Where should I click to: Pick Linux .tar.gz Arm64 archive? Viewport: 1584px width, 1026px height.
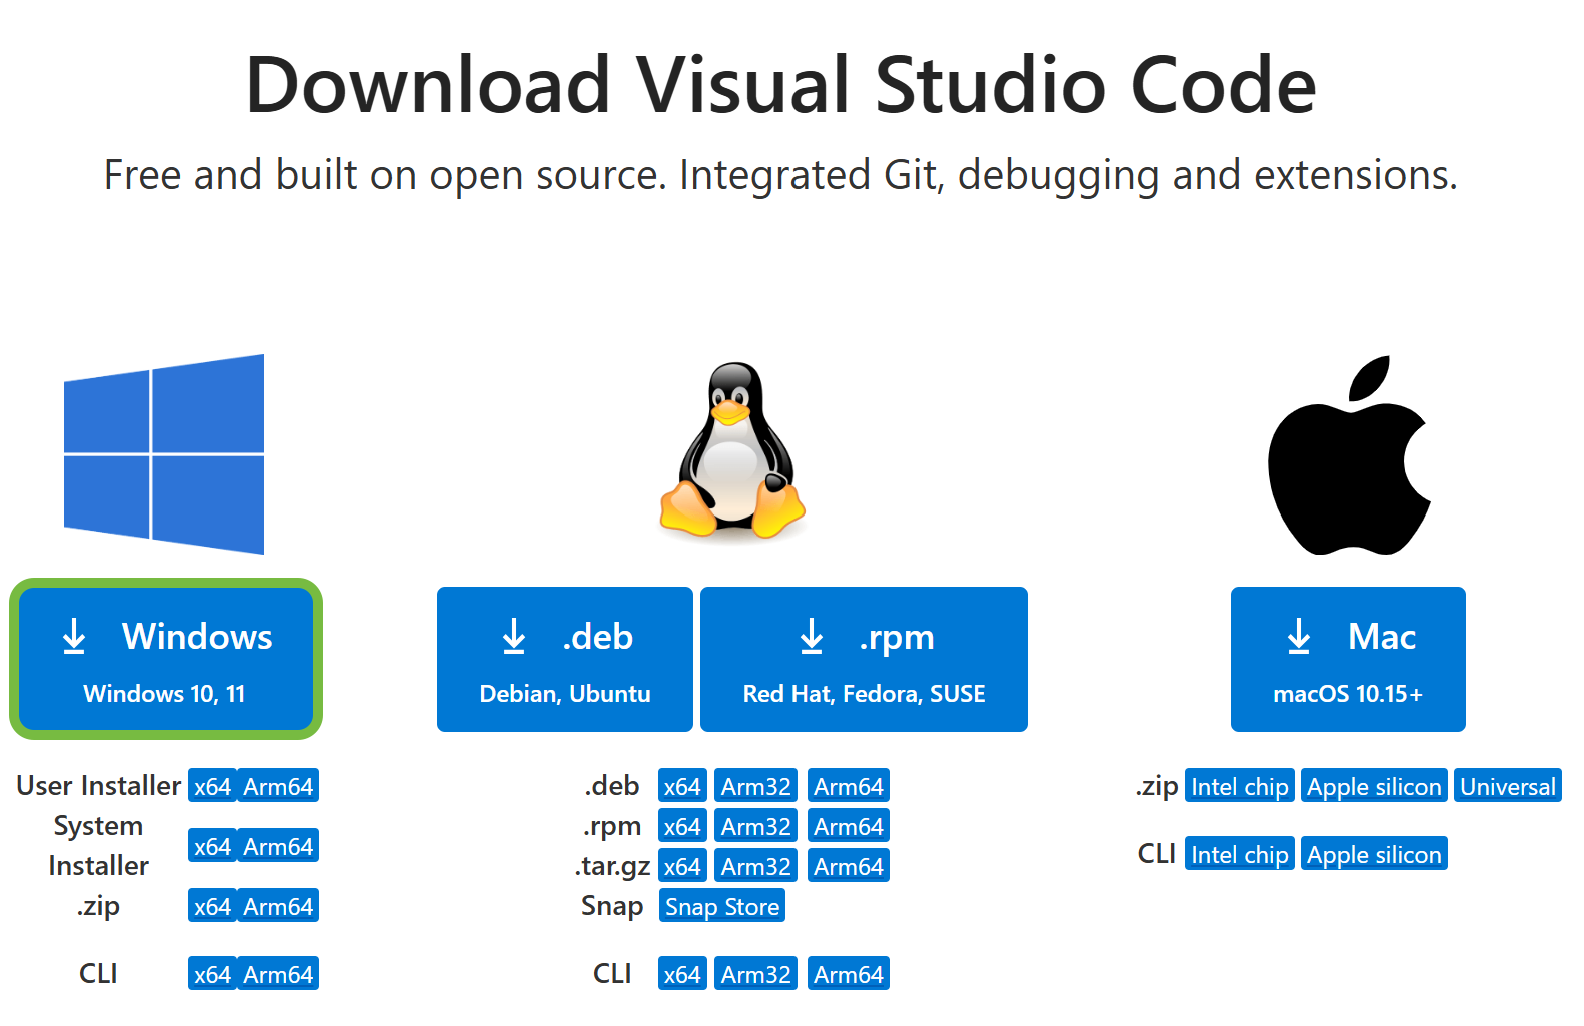pos(849,866)
